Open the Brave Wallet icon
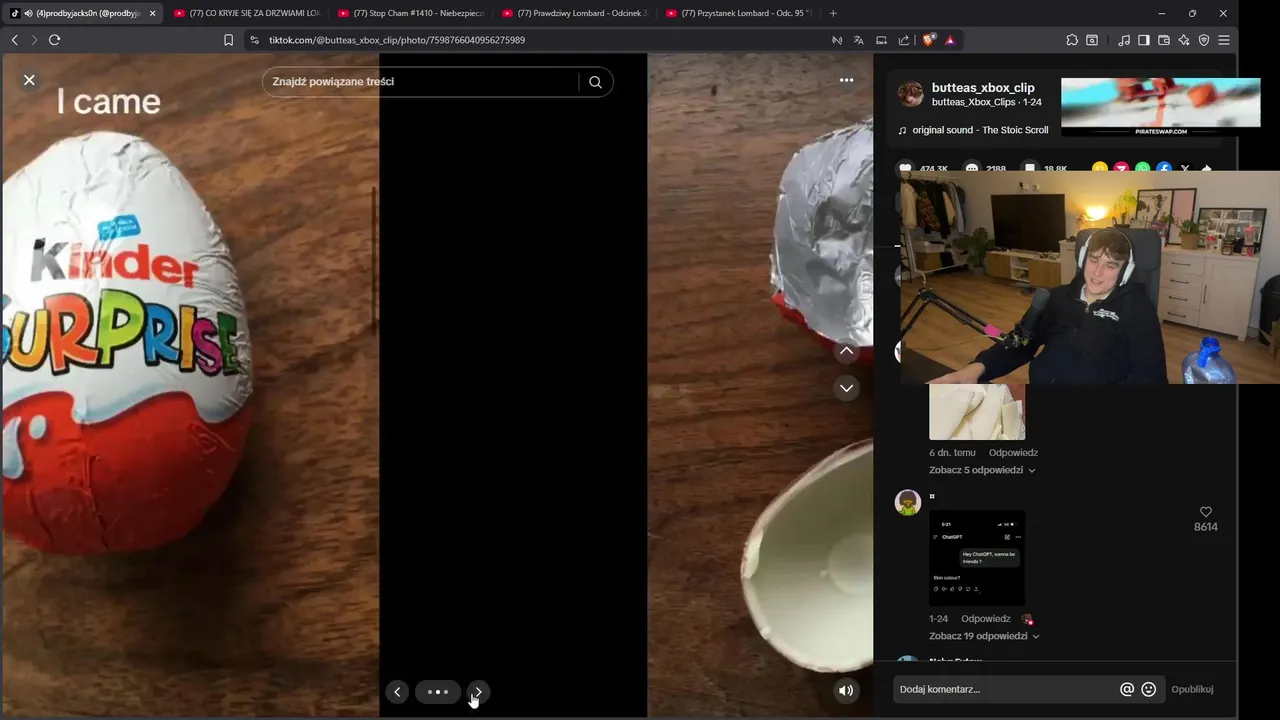 tap(1164, 40)
